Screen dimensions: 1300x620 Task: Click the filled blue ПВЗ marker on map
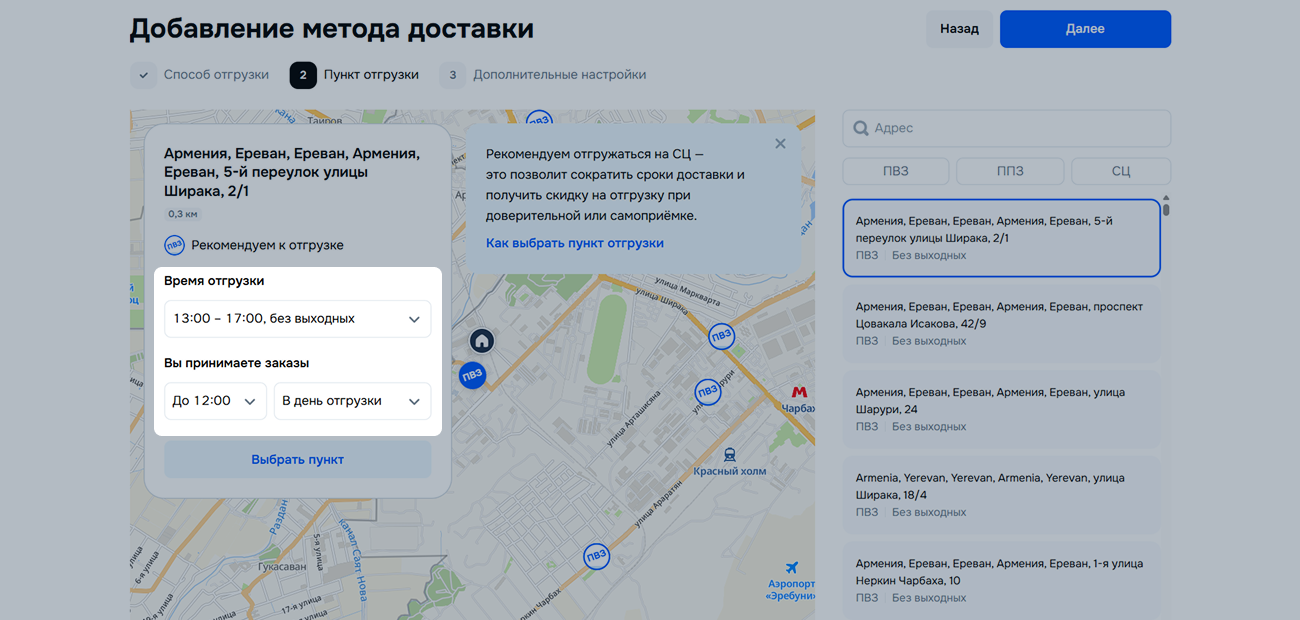472,376
